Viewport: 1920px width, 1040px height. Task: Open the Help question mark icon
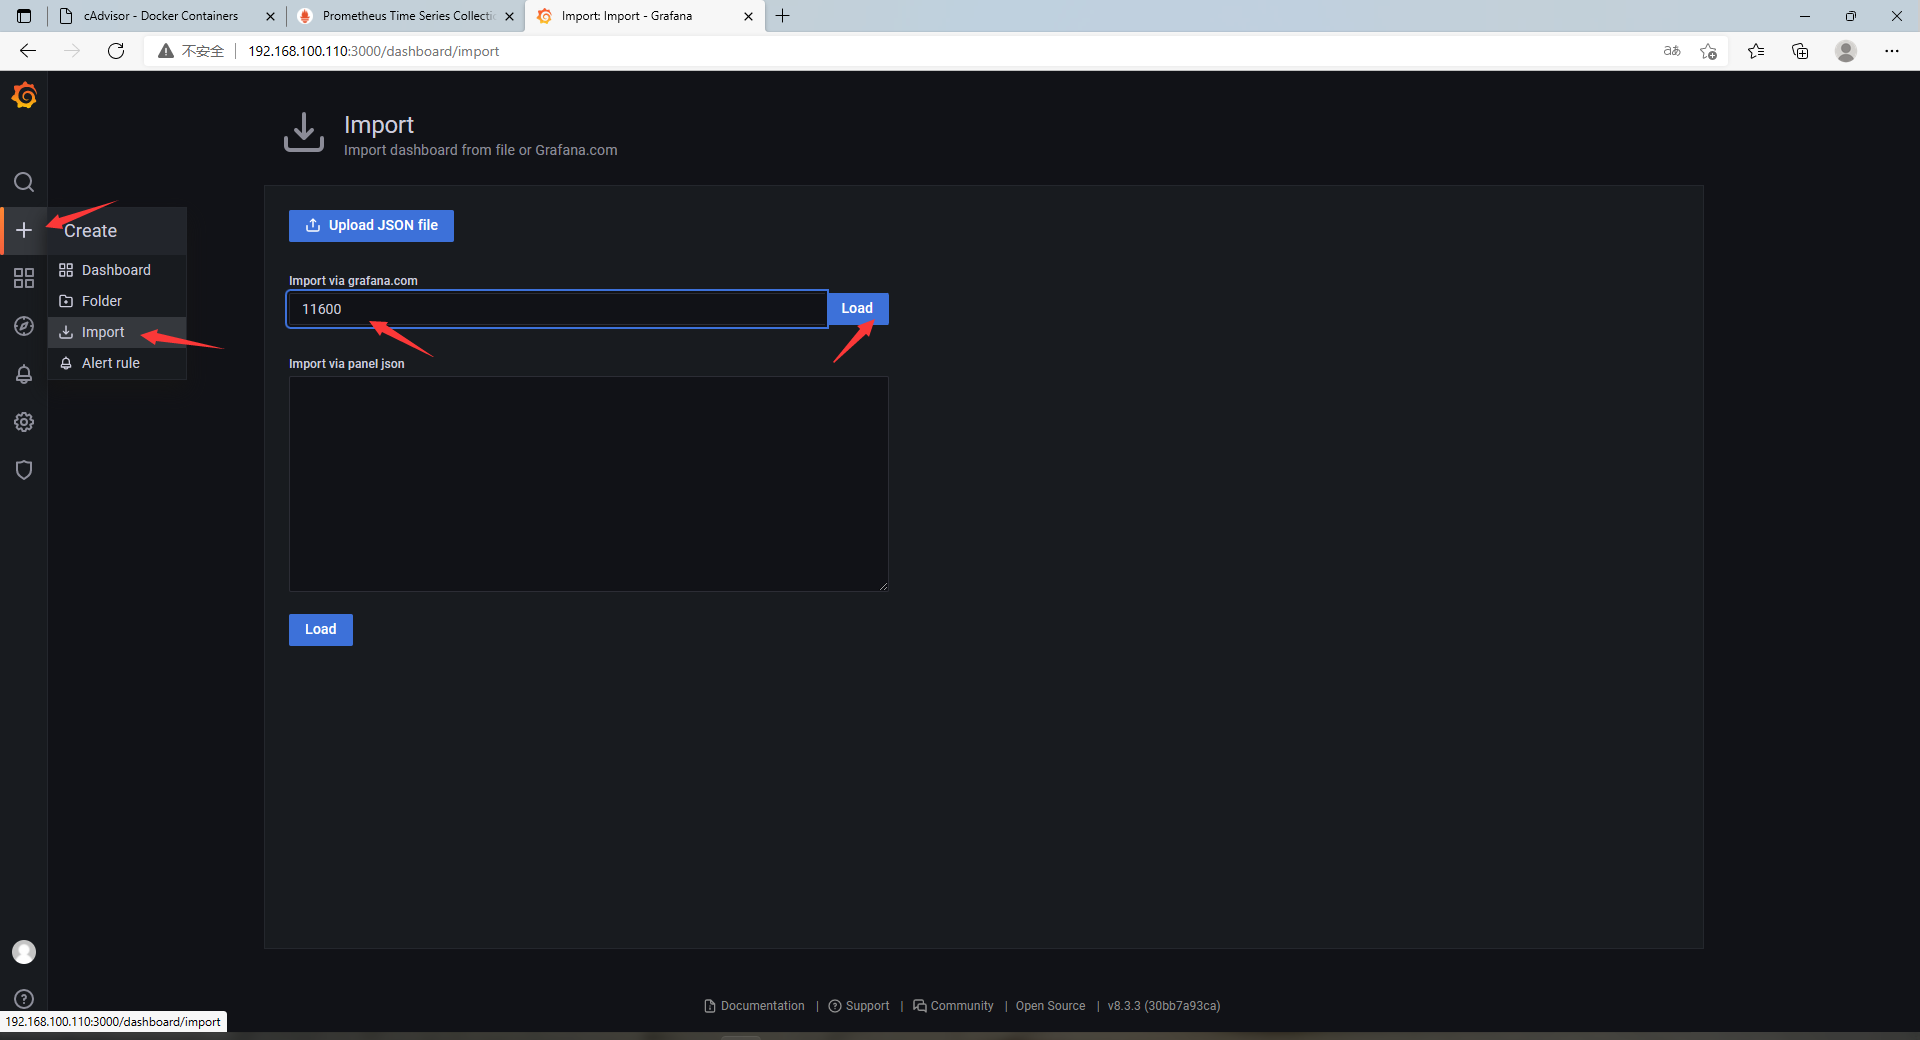pyautogui.click(x=24, y=999)
